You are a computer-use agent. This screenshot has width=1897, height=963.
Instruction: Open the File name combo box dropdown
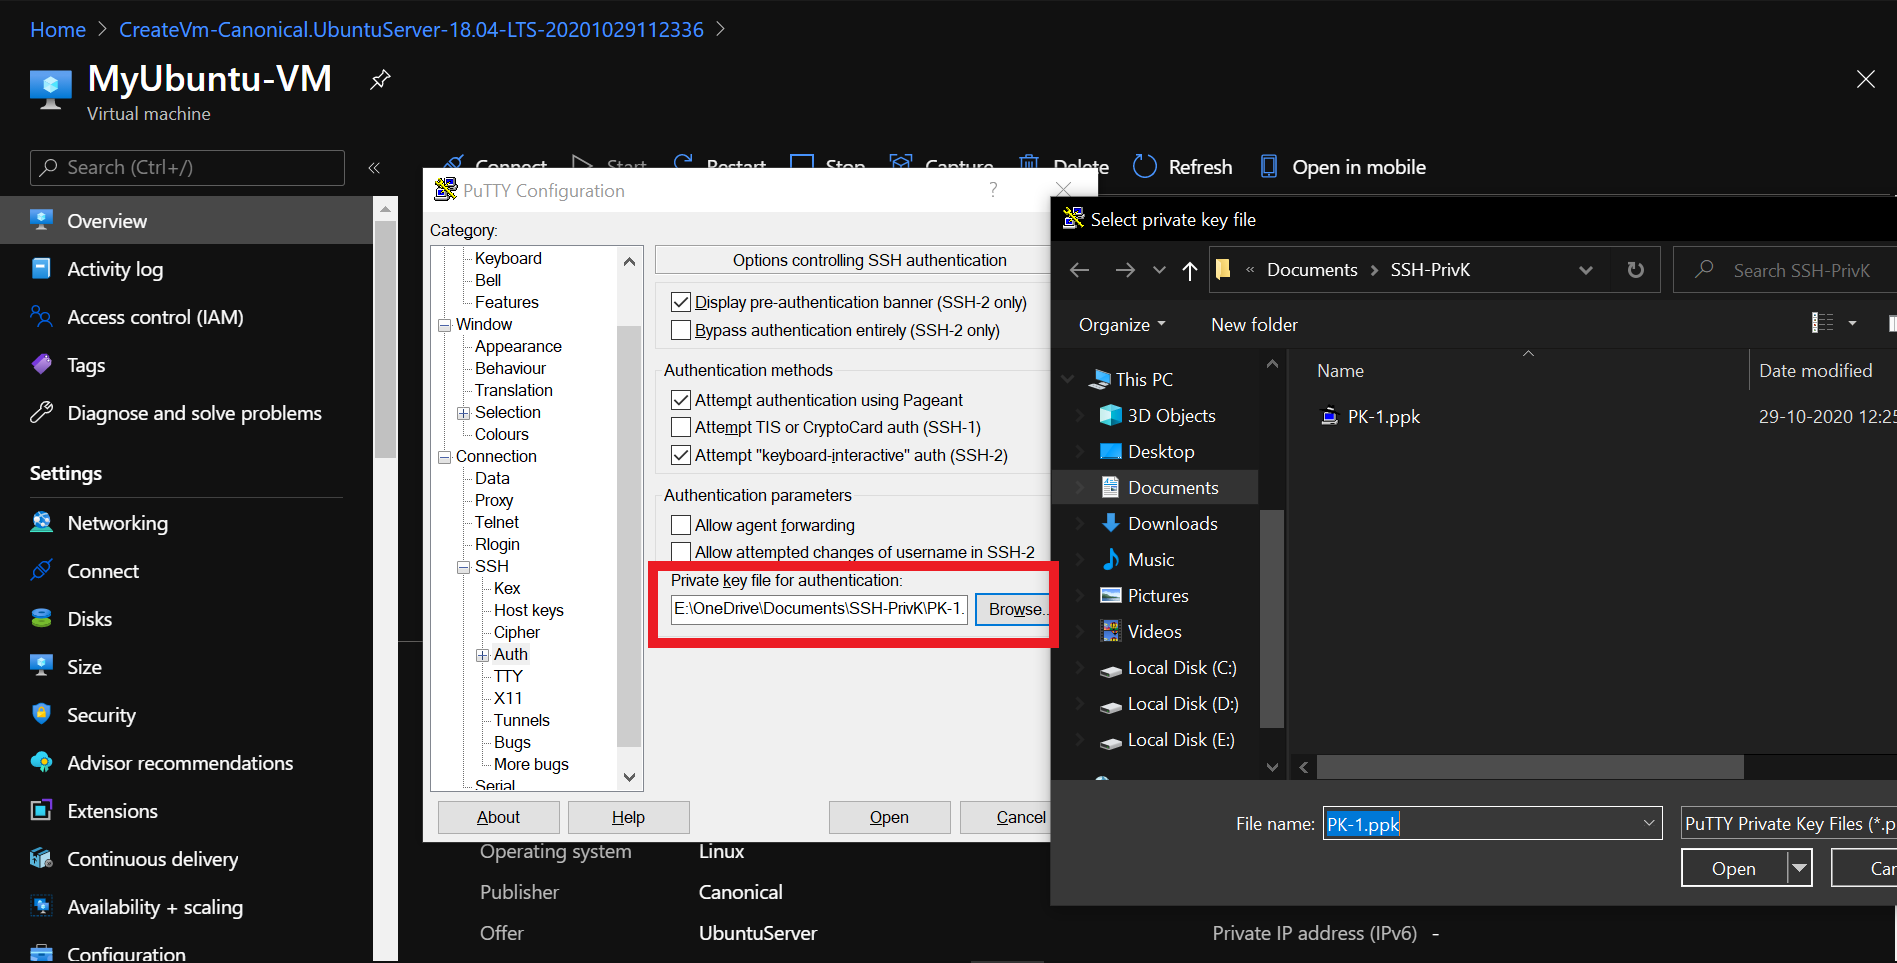coord(1648,823)
